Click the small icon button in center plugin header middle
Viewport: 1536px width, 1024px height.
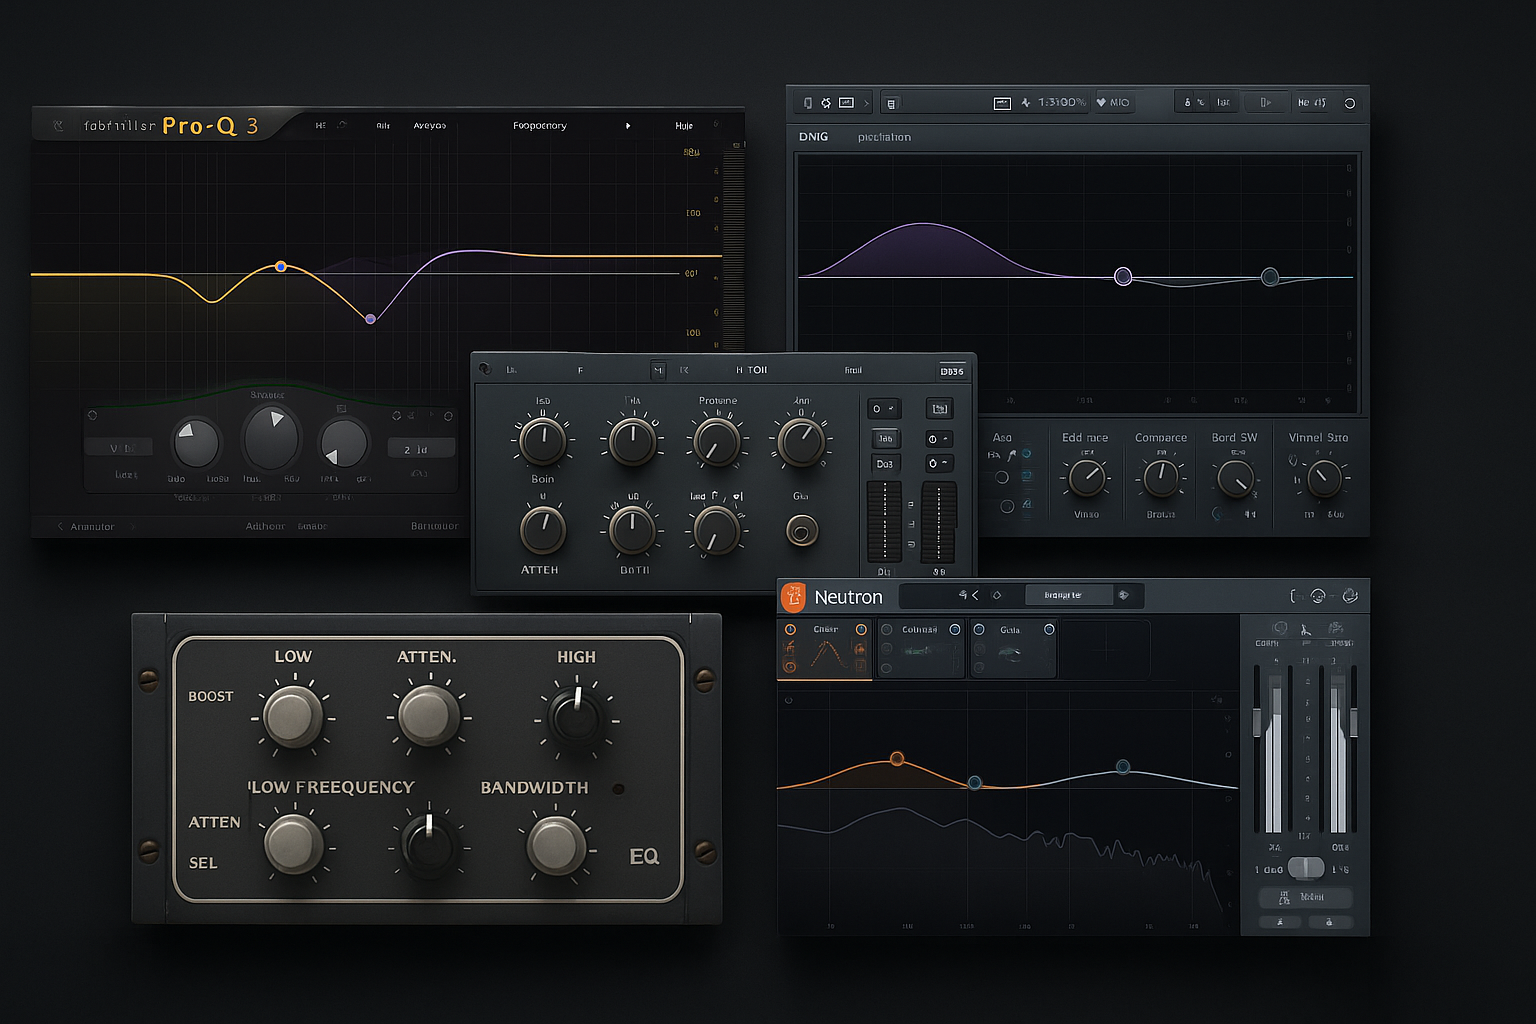[x=658, y=370]
